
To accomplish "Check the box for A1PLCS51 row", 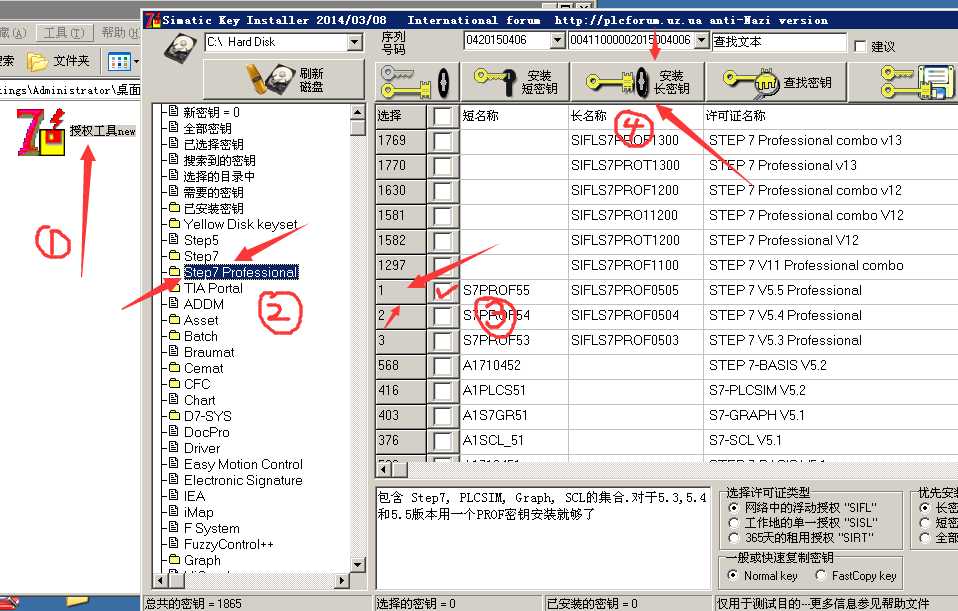I will [442, 392].
